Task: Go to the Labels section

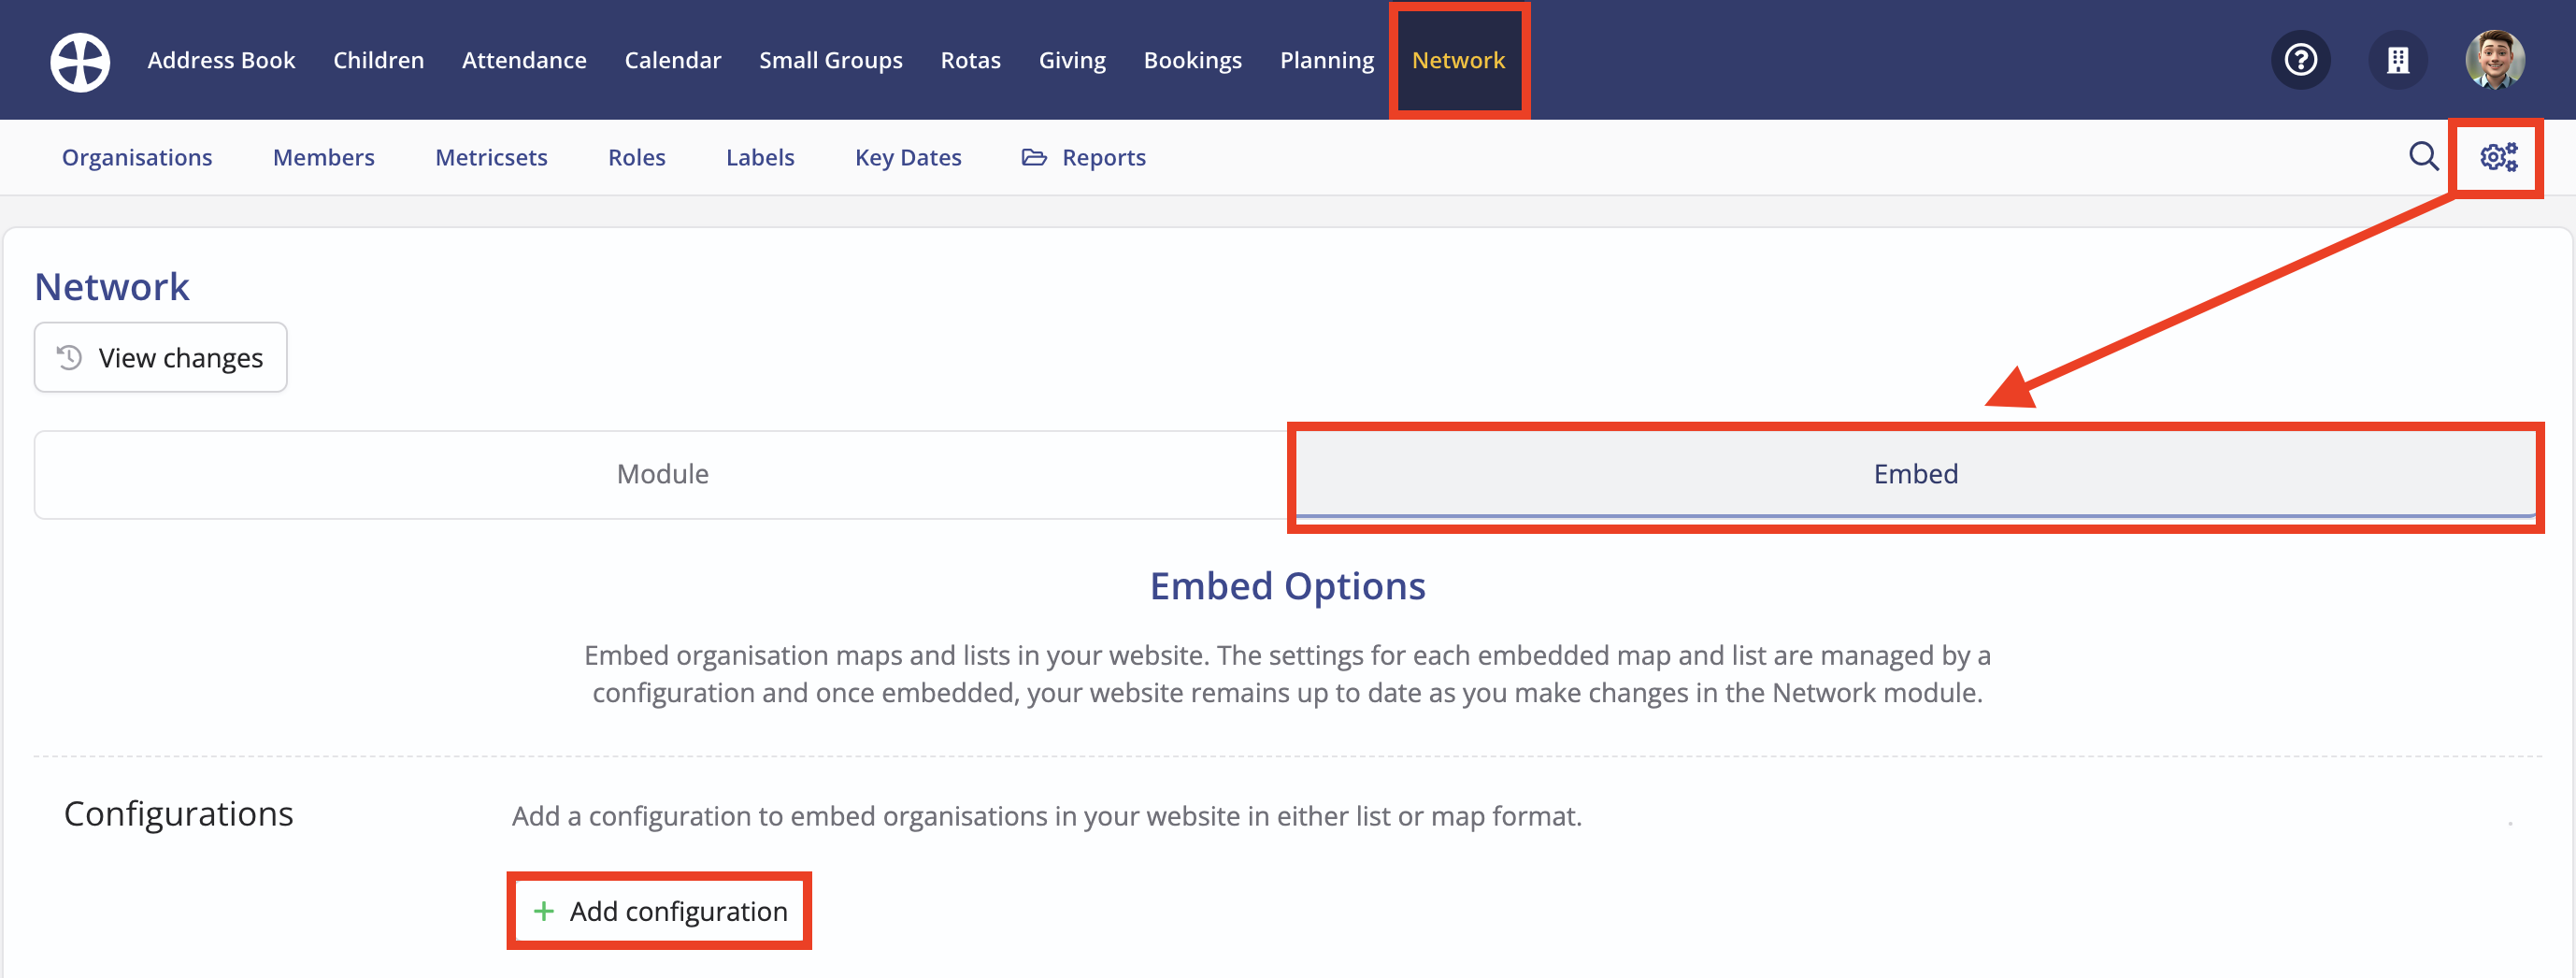Action: (x=760, y=157)
